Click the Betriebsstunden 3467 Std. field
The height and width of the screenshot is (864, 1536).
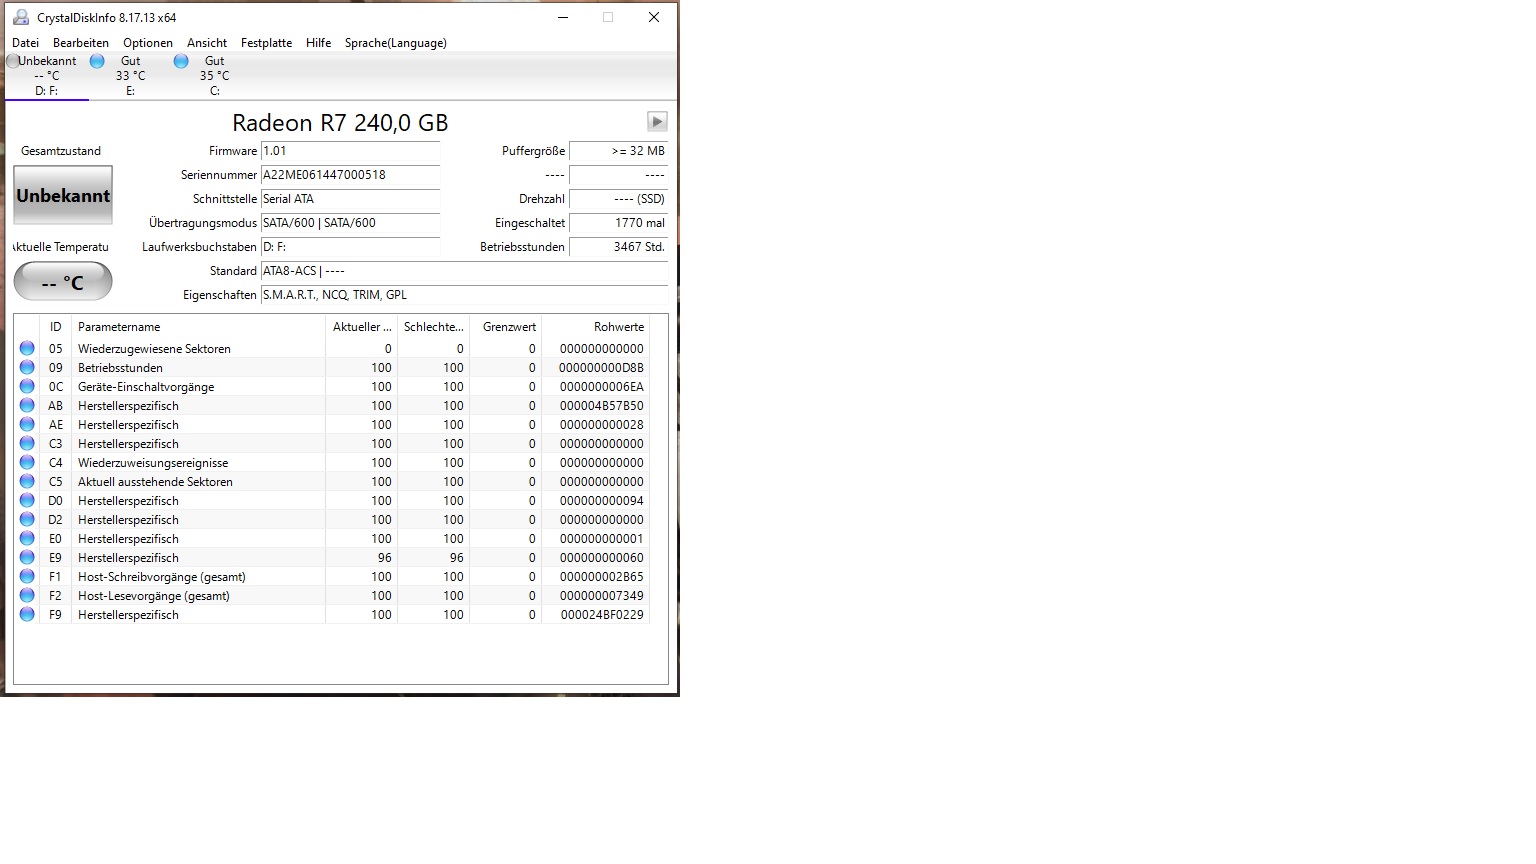pos(618,247)
